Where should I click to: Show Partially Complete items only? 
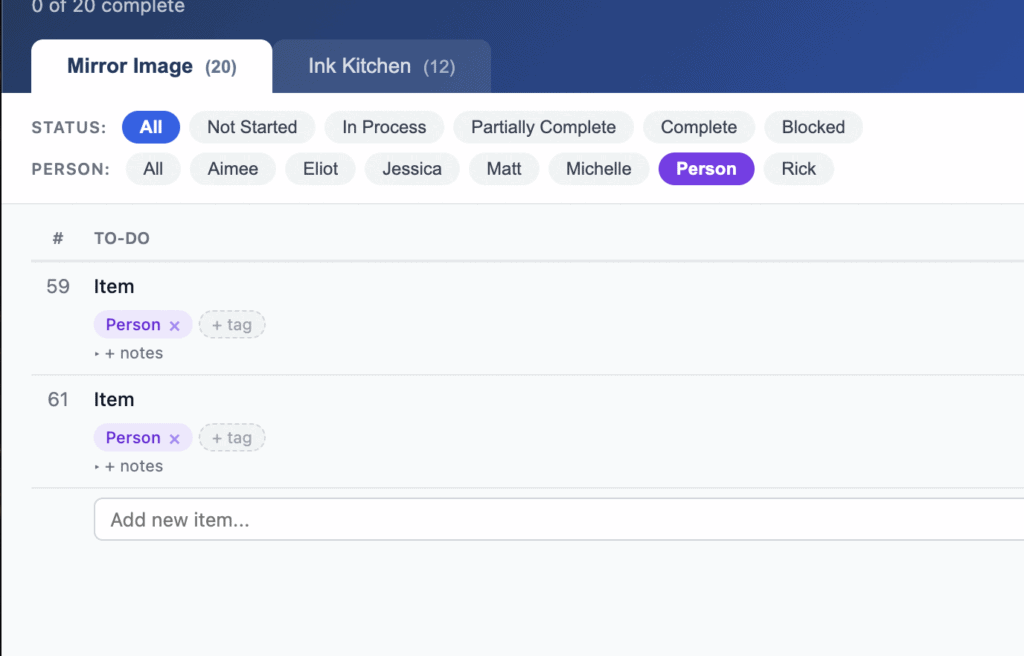pos(543,127)
